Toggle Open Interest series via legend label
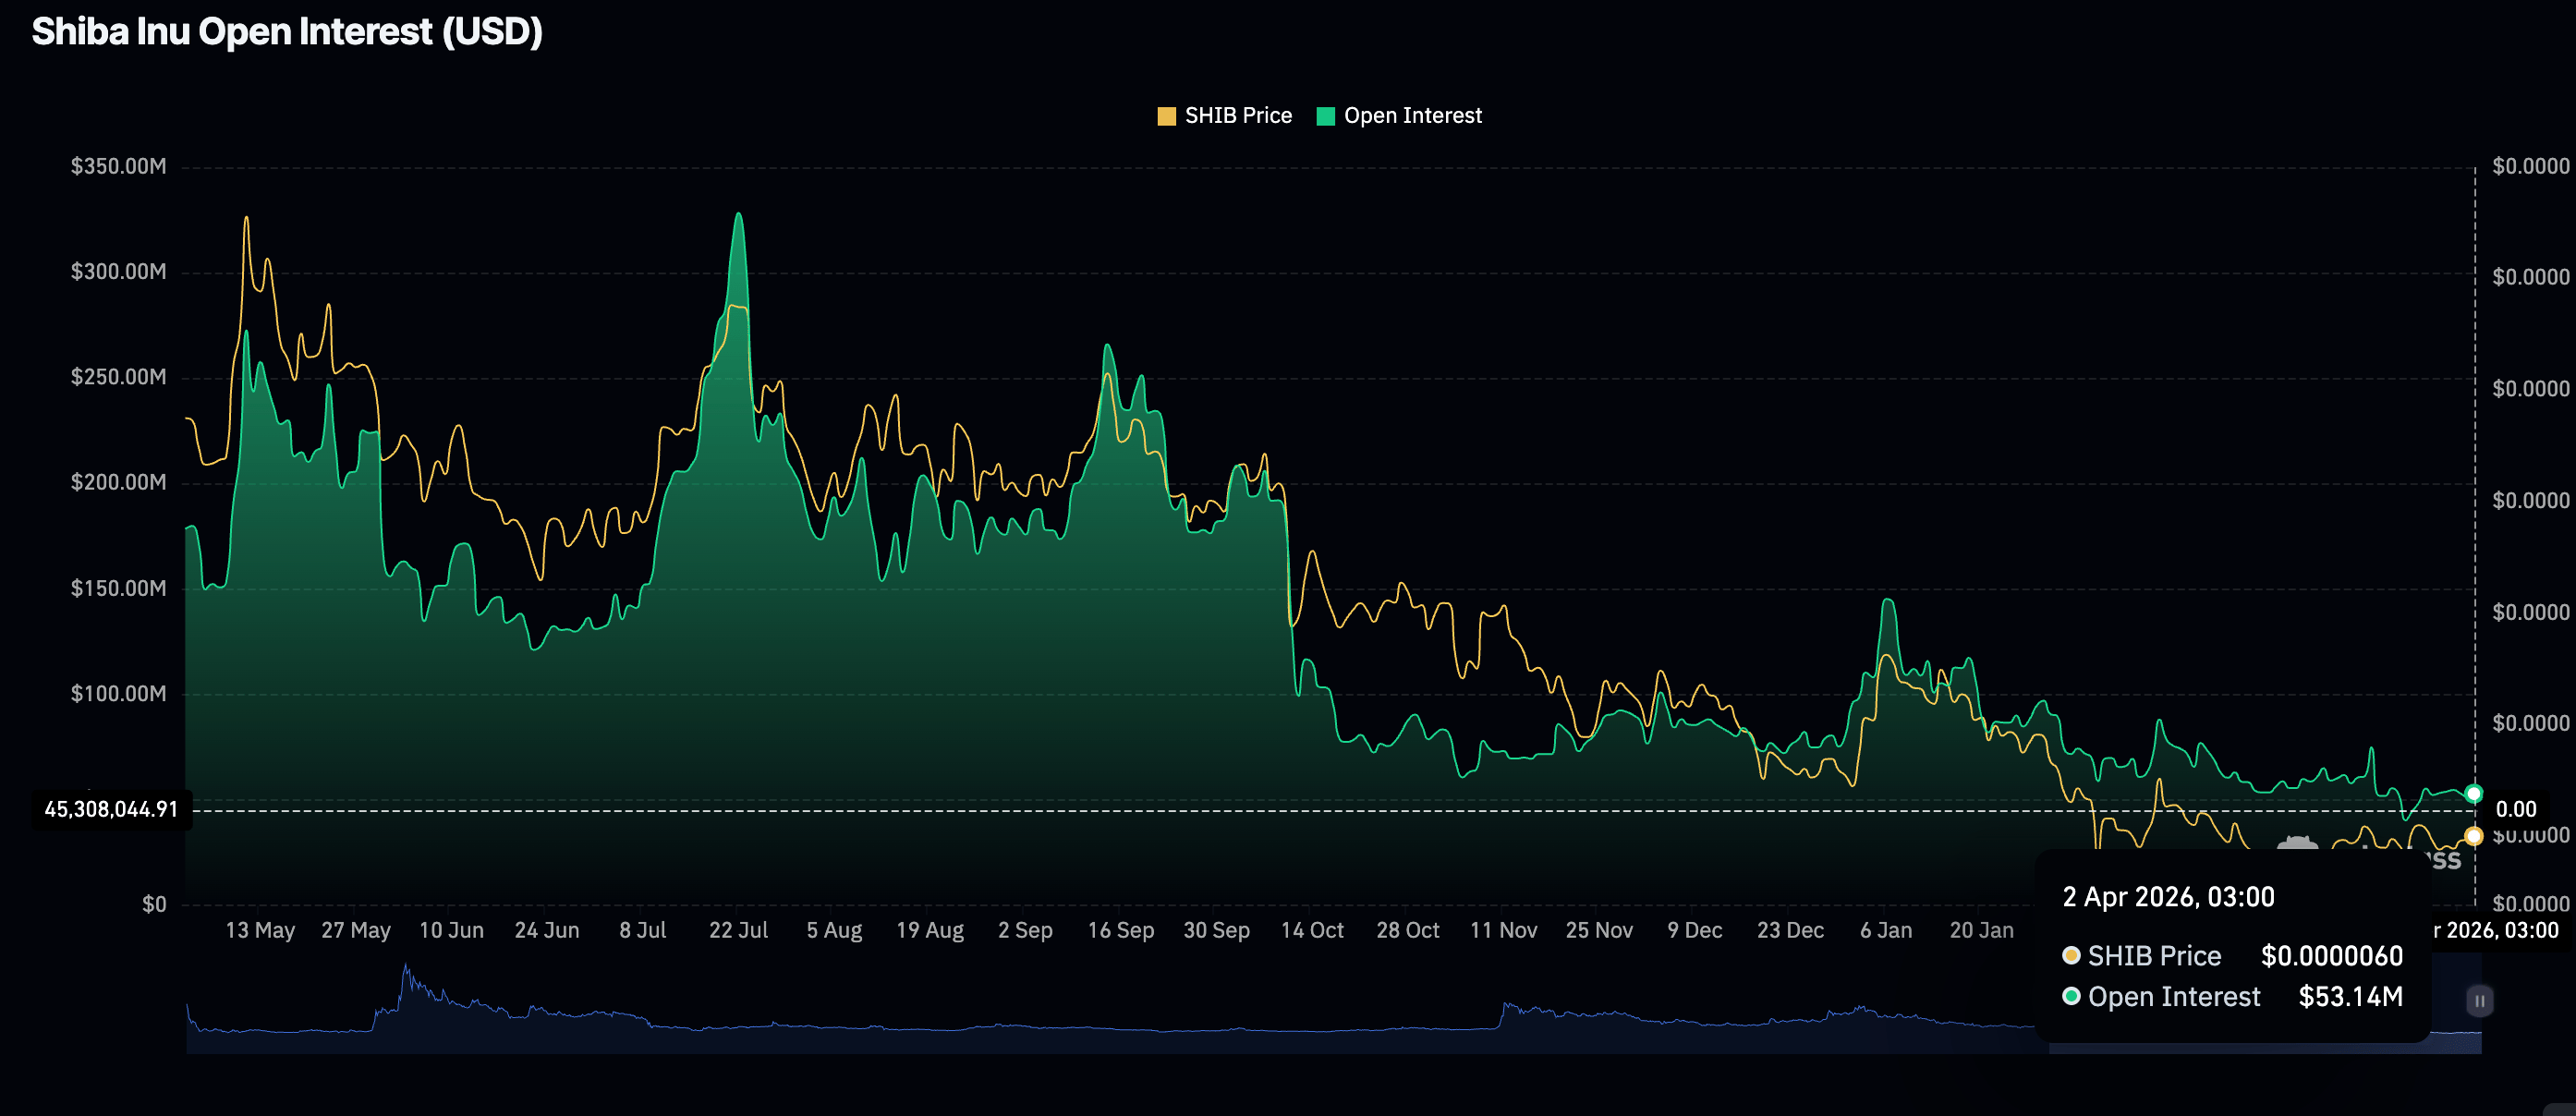The height and width of the screenshot is (1116, 2576). pyautogui.click(x=1412, y=116)
